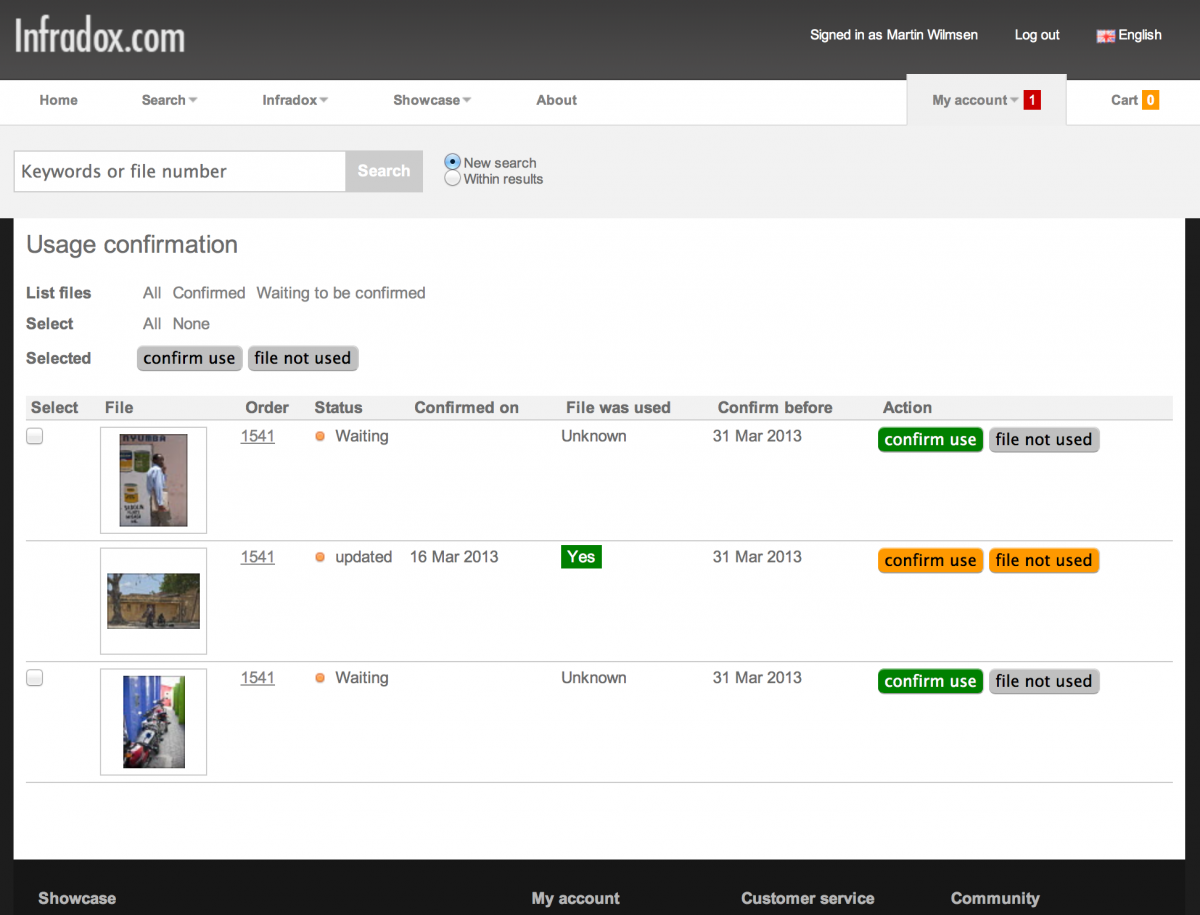Open the first file thumbnail of man standing

point(153,480)
